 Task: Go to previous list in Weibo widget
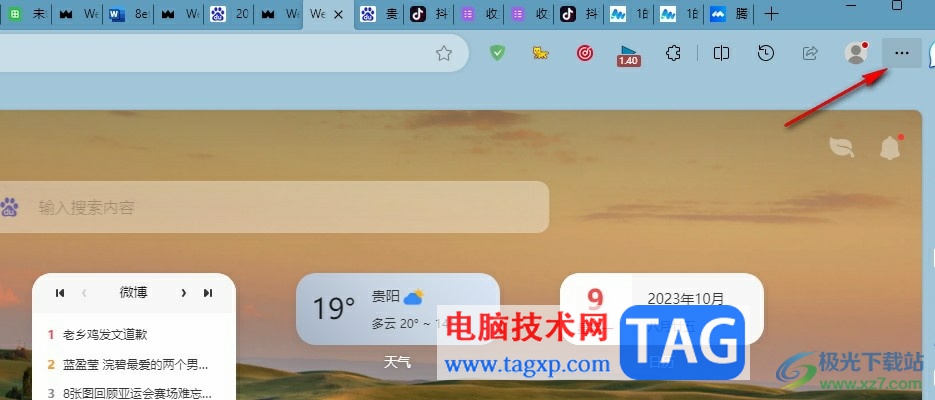coord(84,293)
